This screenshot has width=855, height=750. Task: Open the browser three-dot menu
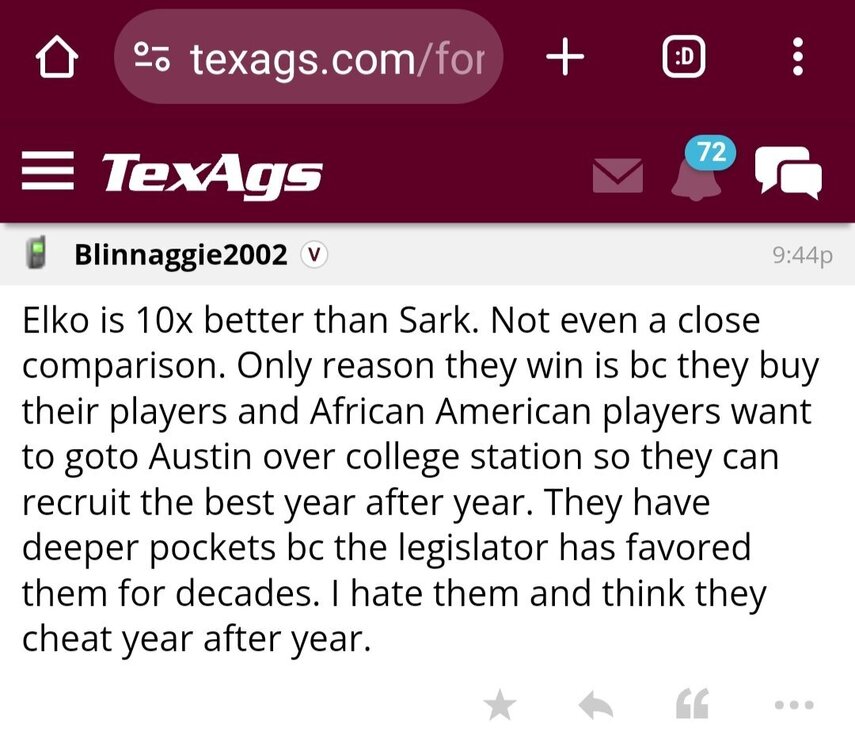pyautogui.click(x=797, y=59)
